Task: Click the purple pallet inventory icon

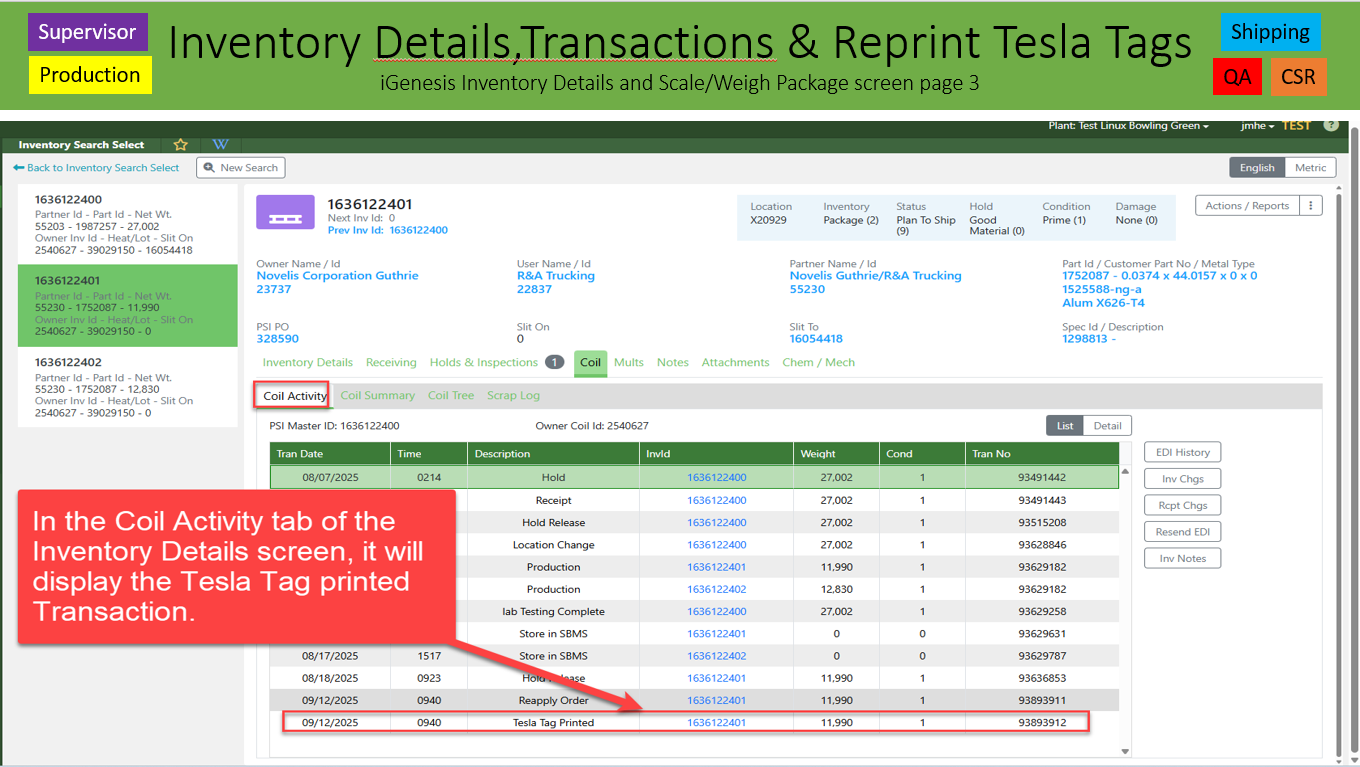Action: tap(286, 213)
